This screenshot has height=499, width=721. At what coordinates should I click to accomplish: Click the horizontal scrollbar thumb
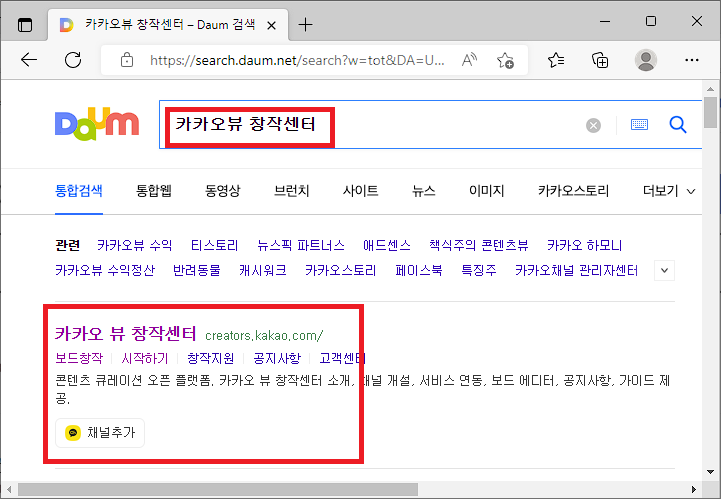[x=217, y=489]
